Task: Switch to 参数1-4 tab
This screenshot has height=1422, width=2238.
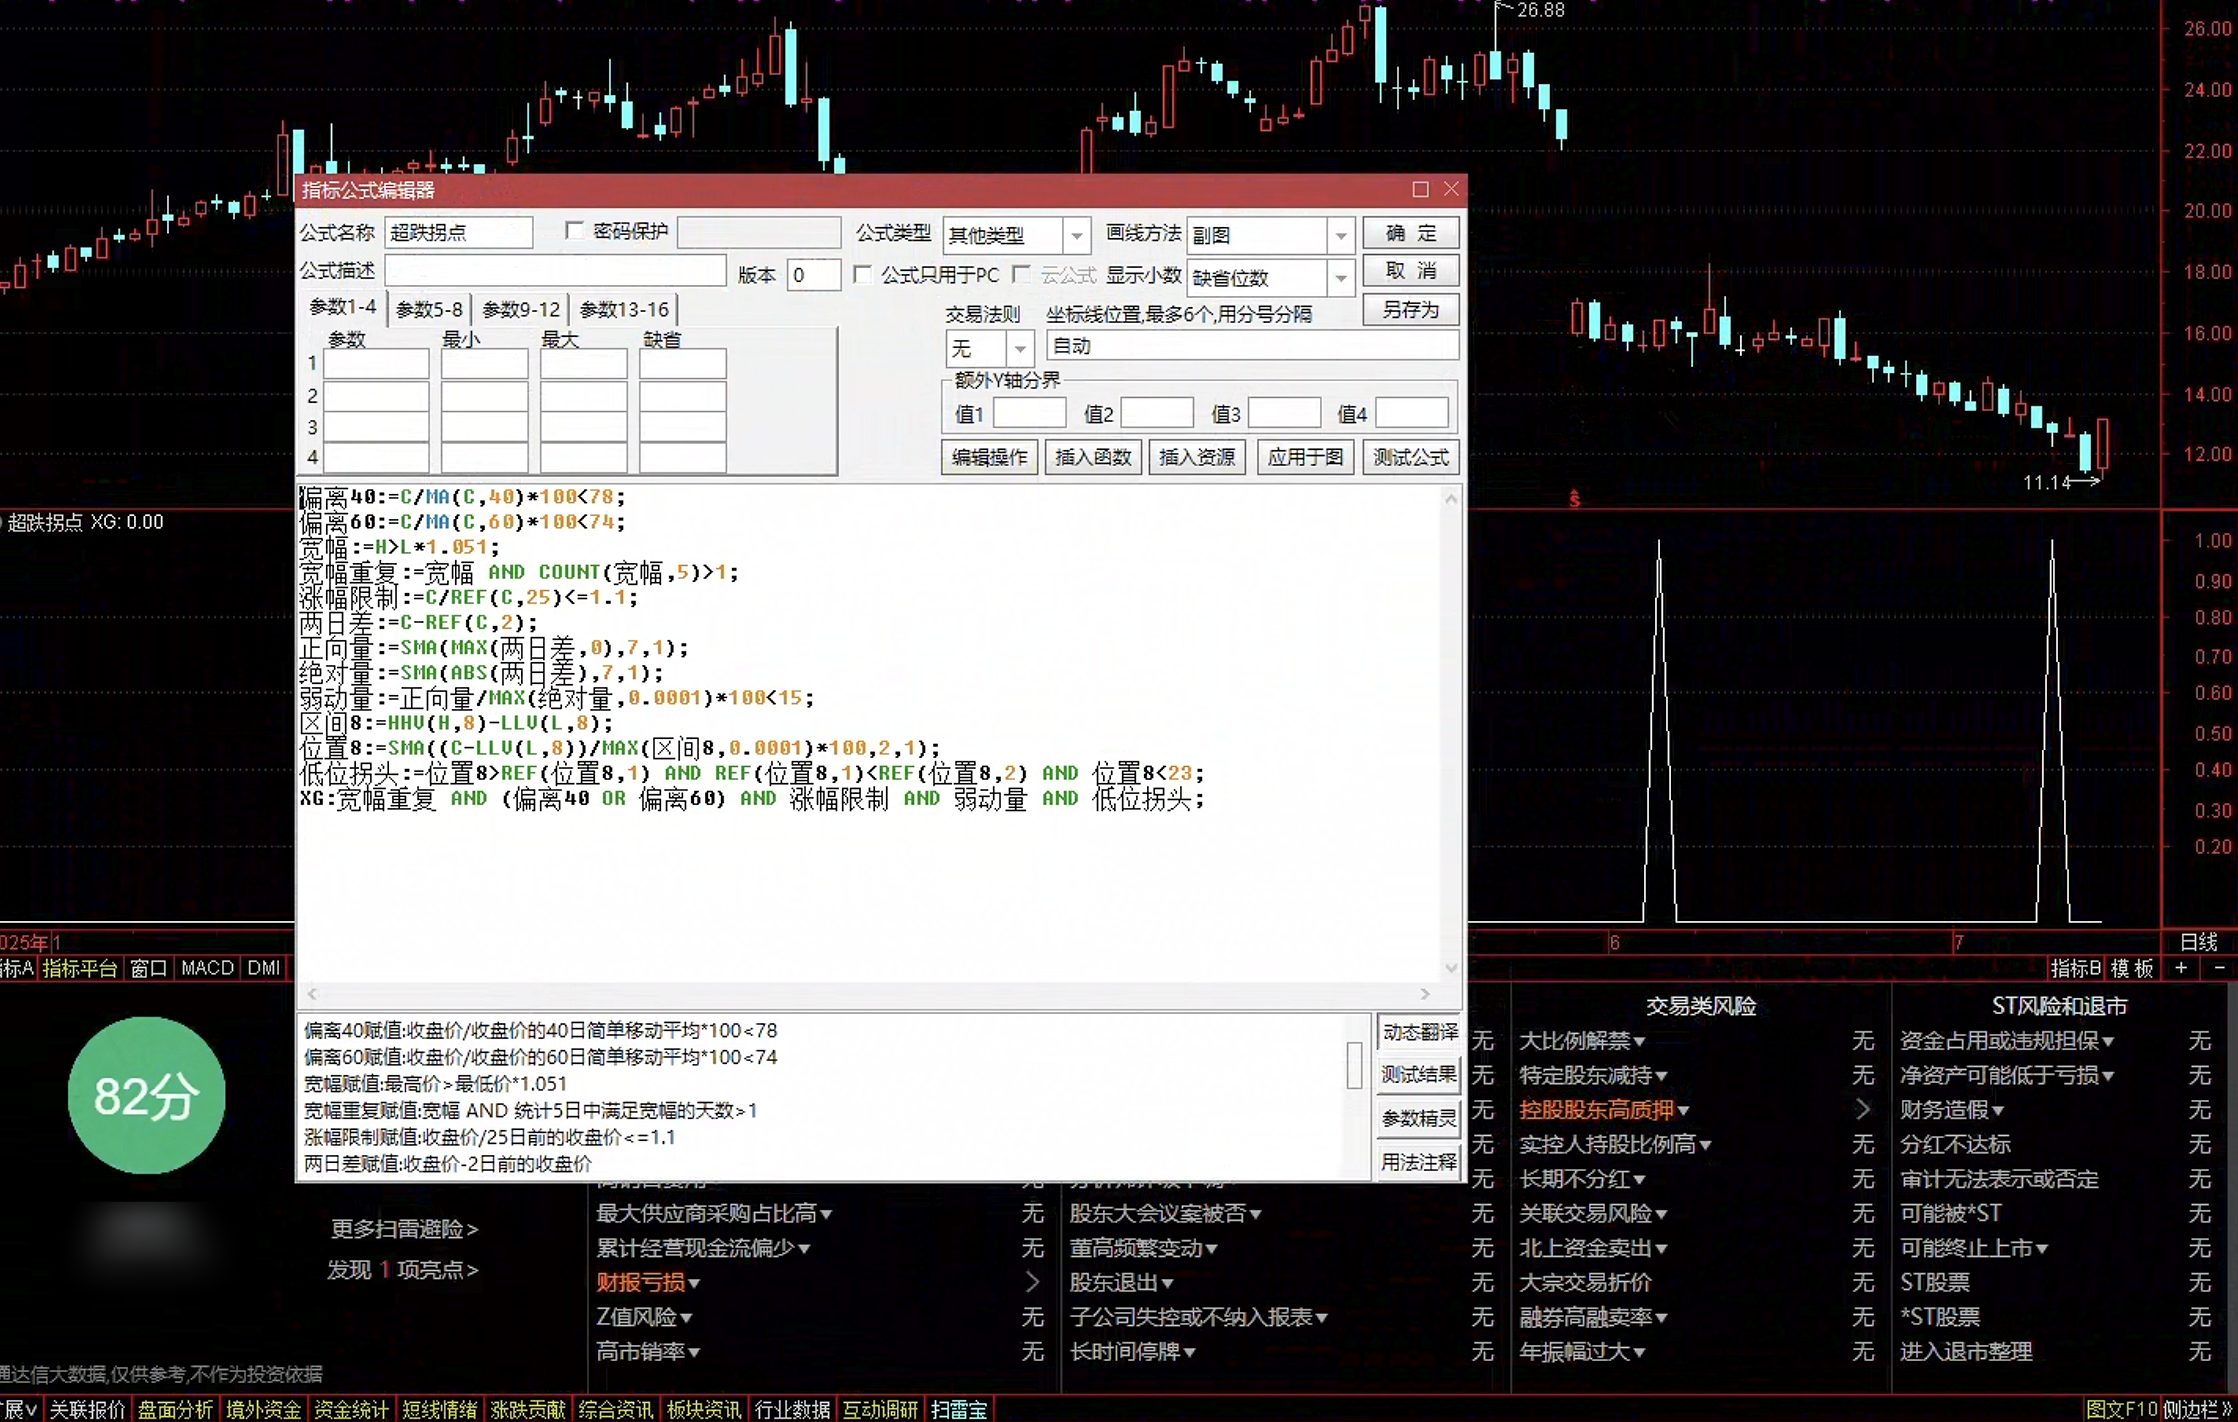Action: 342,307
